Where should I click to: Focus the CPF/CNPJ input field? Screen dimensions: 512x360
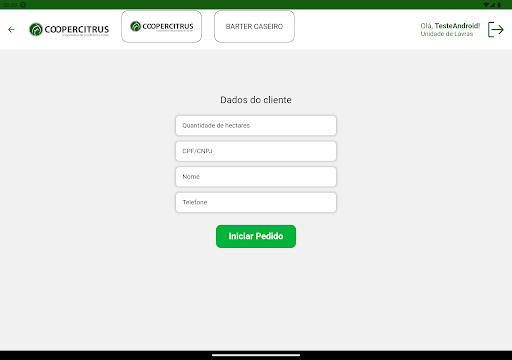coord(256,151)
